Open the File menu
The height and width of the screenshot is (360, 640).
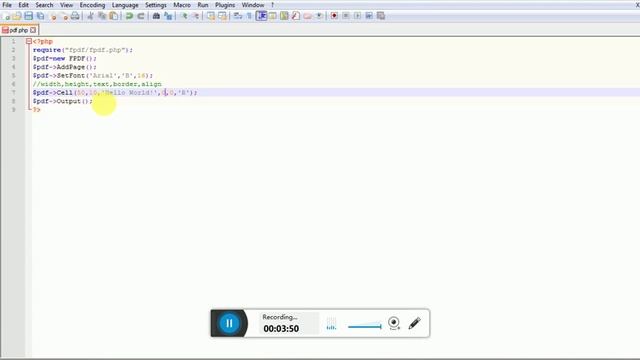[7, 5]
